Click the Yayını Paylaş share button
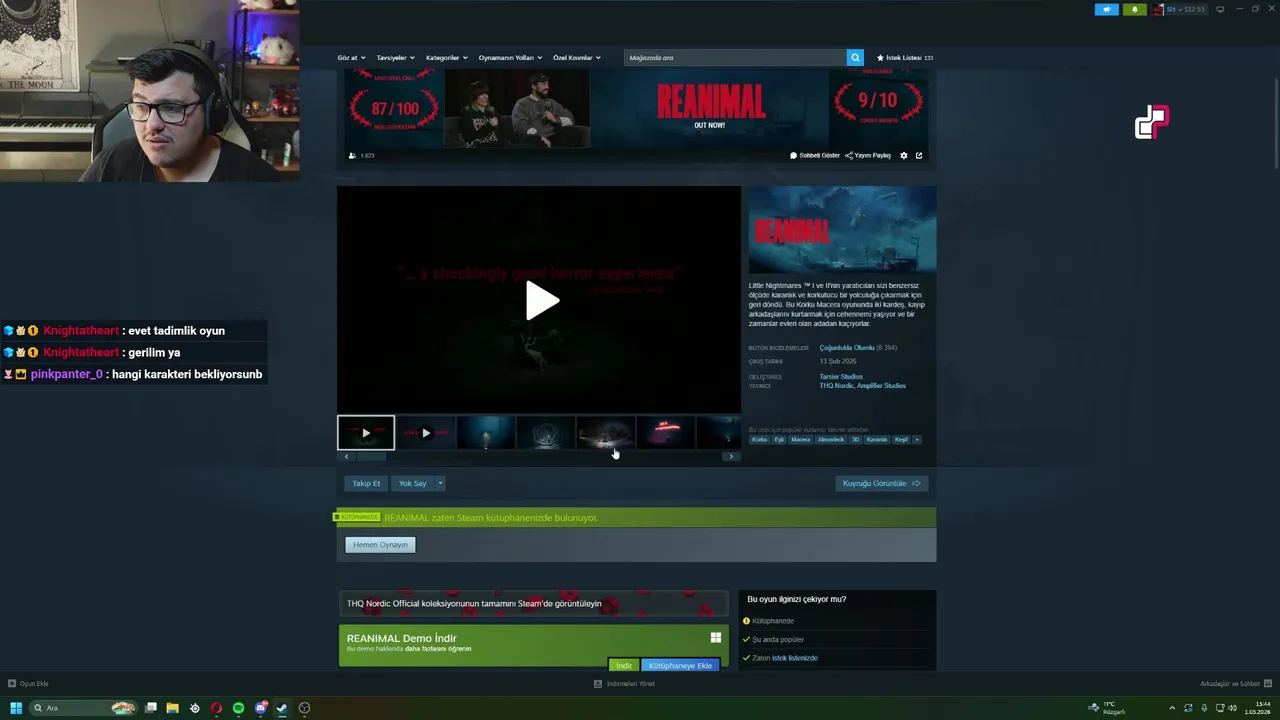The image size is (1280, 720). pos(868,155)
